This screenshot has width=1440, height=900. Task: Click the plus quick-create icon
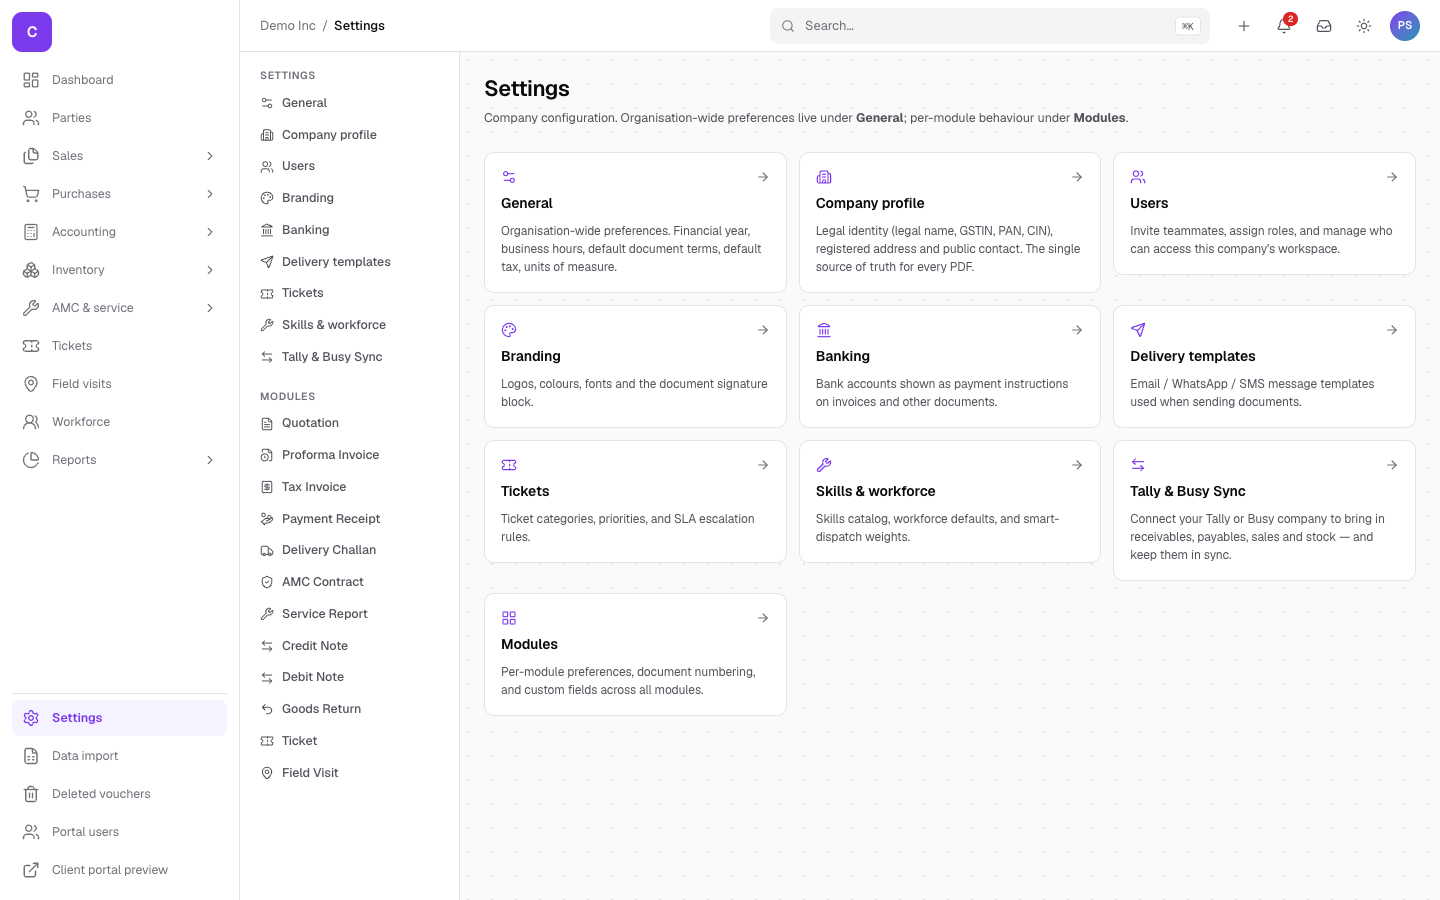point(1244,26)
